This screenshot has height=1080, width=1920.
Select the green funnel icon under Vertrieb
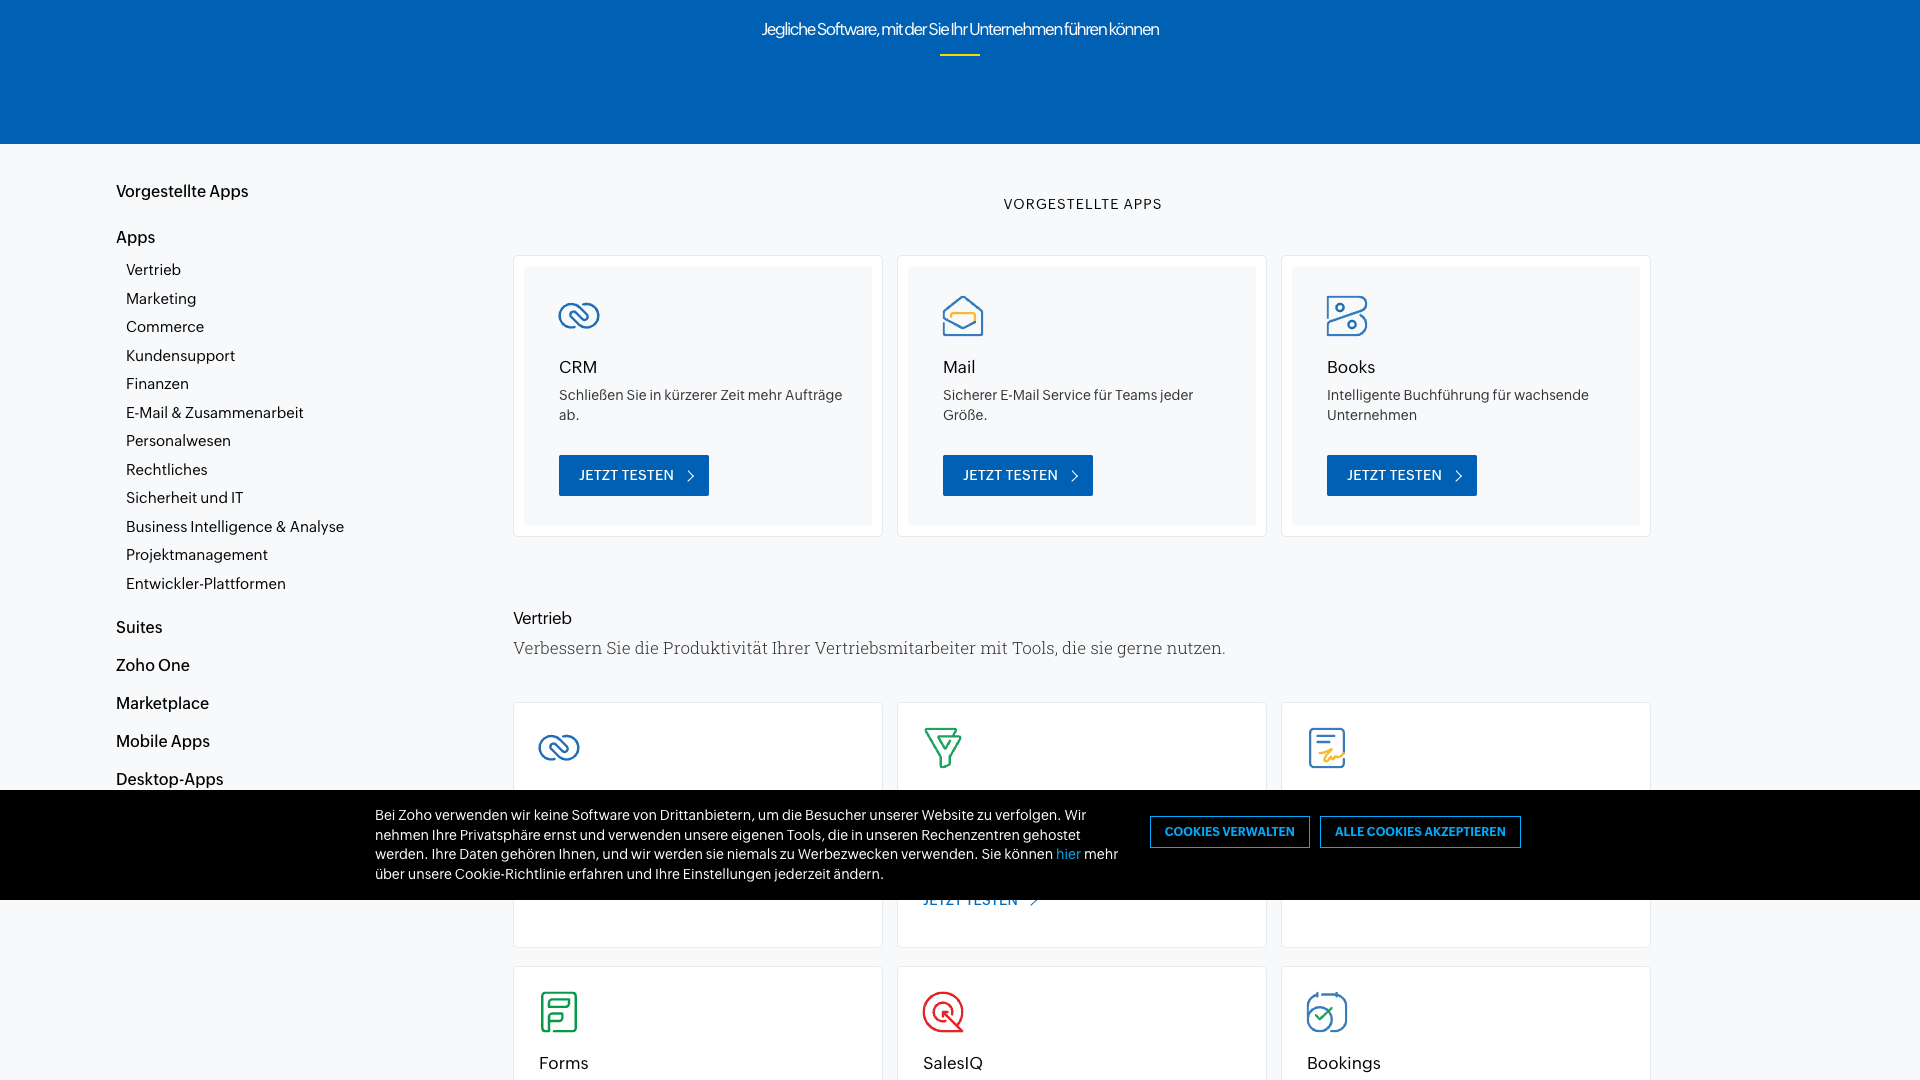pos(943,747)
